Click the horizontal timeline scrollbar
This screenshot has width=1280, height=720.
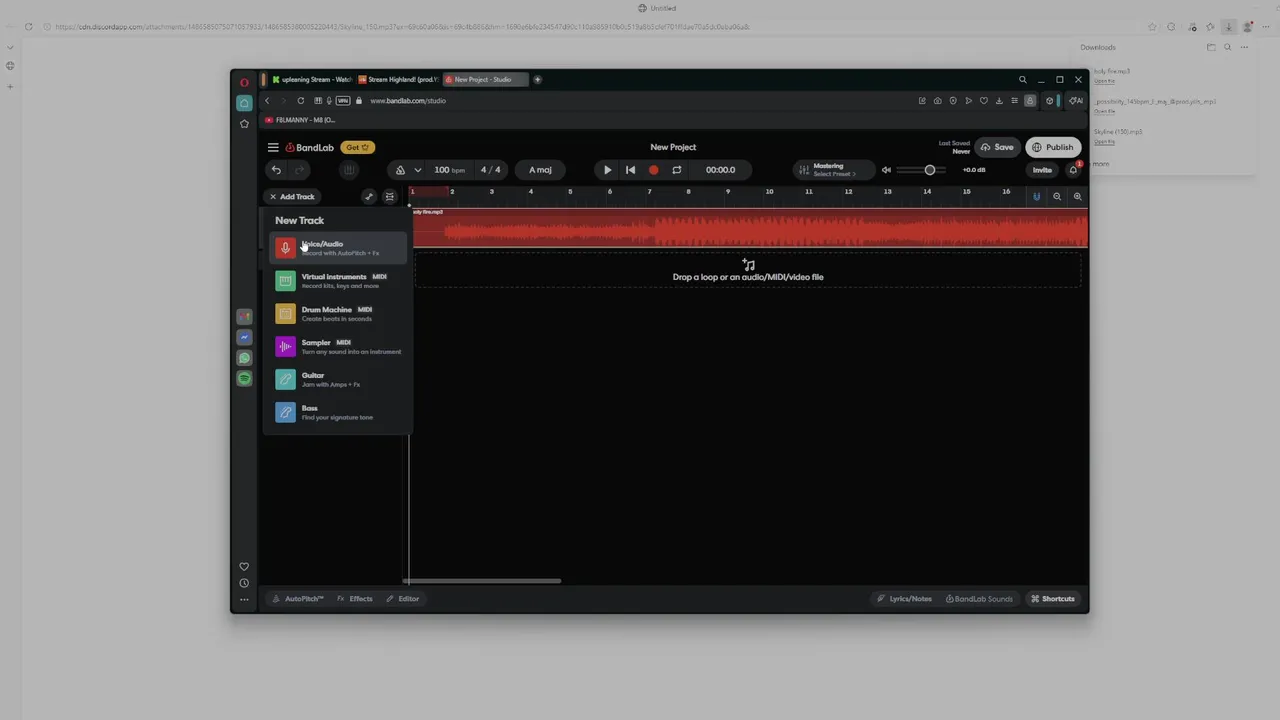482,580
